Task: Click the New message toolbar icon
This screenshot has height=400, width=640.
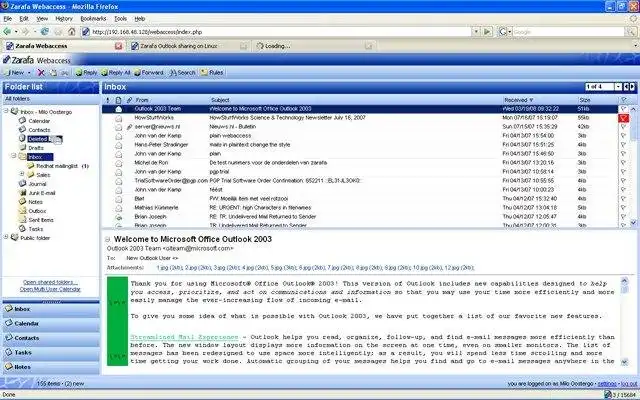Action: [14, 73]
